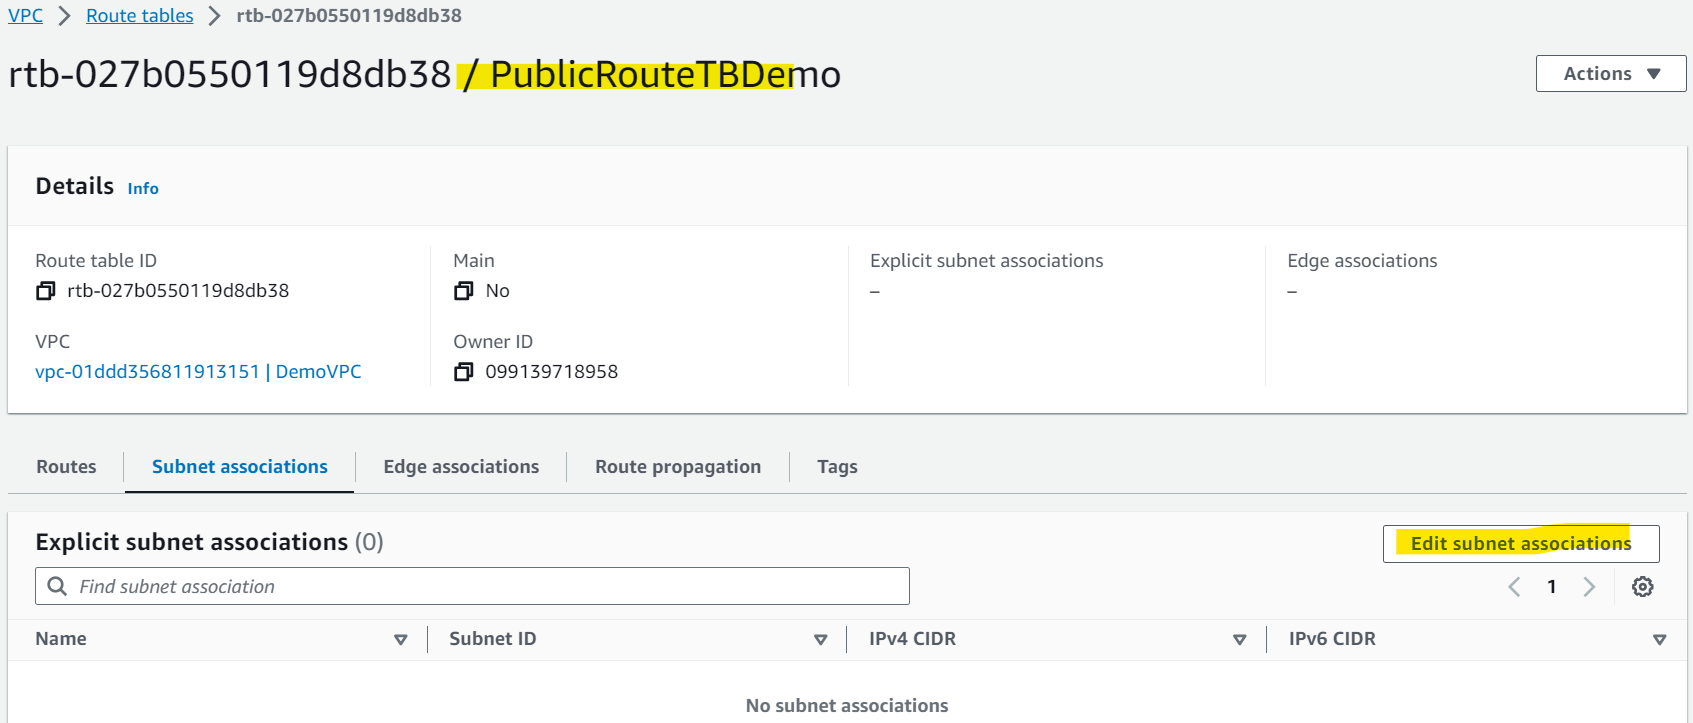Click the No subnet associations message
Screen dimensions: 1693x723
(847, 706)
